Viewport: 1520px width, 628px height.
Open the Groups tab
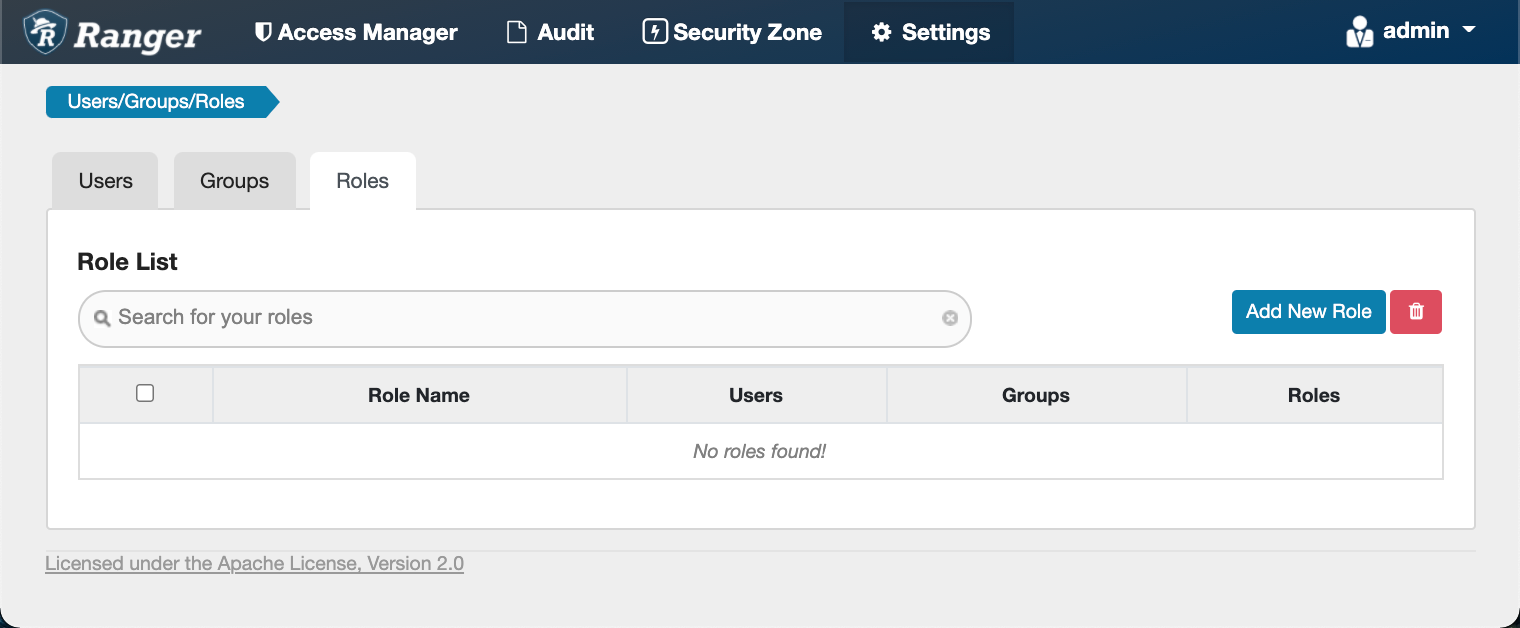click(234, 180)
